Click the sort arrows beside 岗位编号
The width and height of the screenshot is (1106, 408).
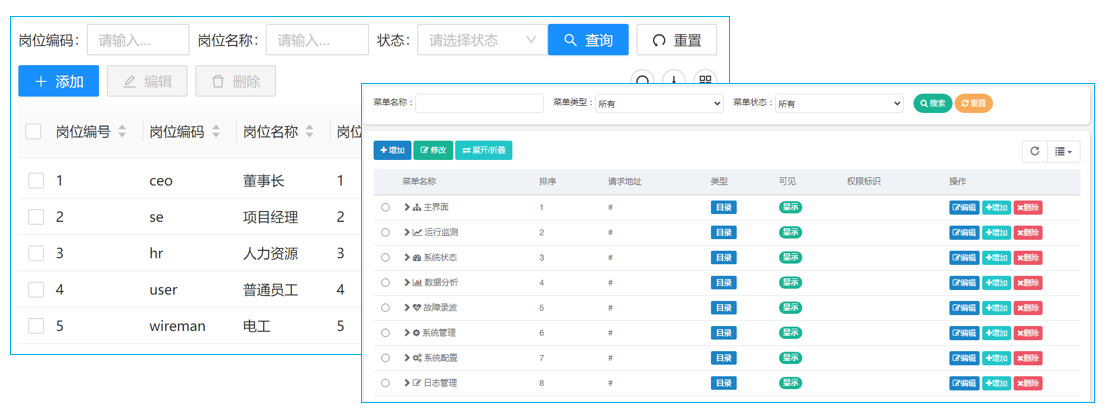[122, 132]
